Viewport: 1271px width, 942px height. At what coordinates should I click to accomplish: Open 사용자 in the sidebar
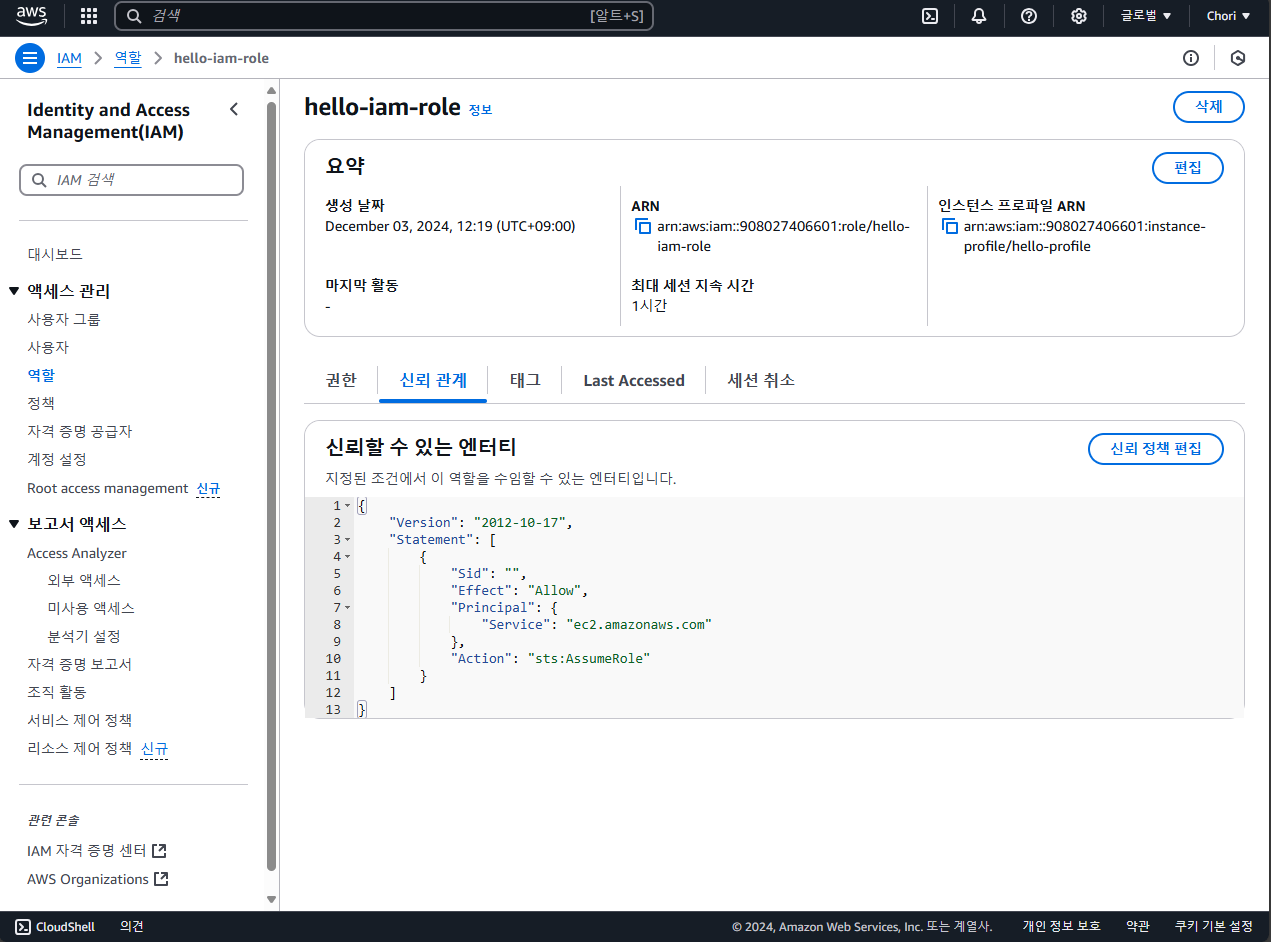[x=48, y=347]
